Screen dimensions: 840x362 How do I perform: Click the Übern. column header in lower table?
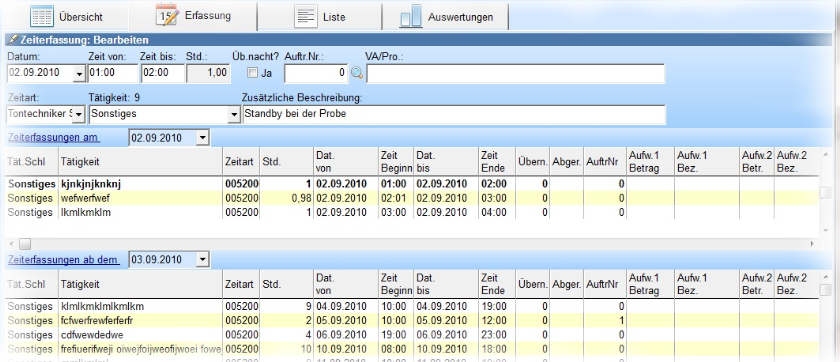click(x=532, y=284)
